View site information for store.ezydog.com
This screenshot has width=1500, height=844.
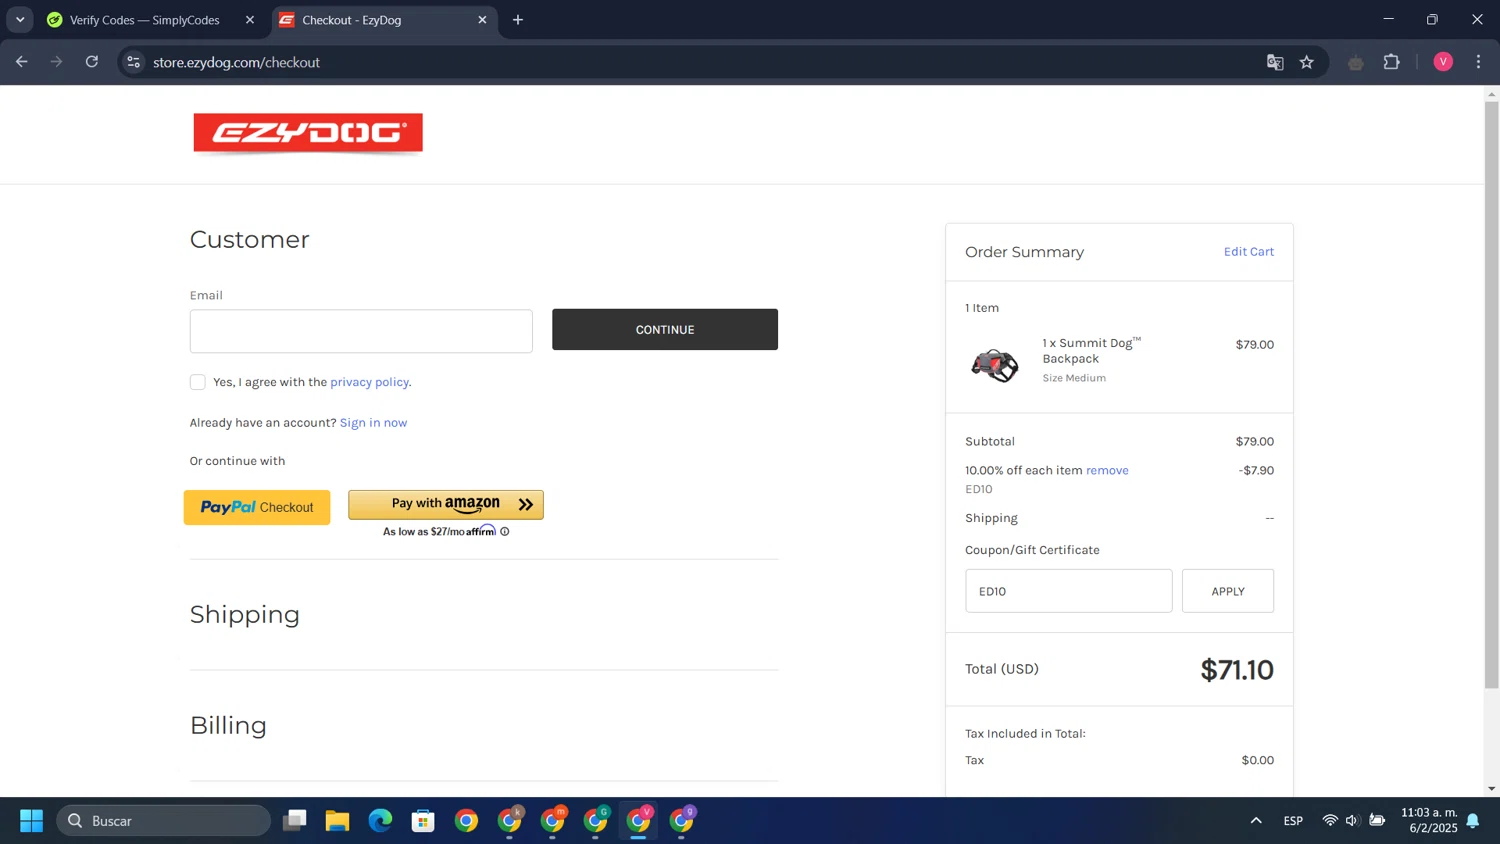coord(133,62)
